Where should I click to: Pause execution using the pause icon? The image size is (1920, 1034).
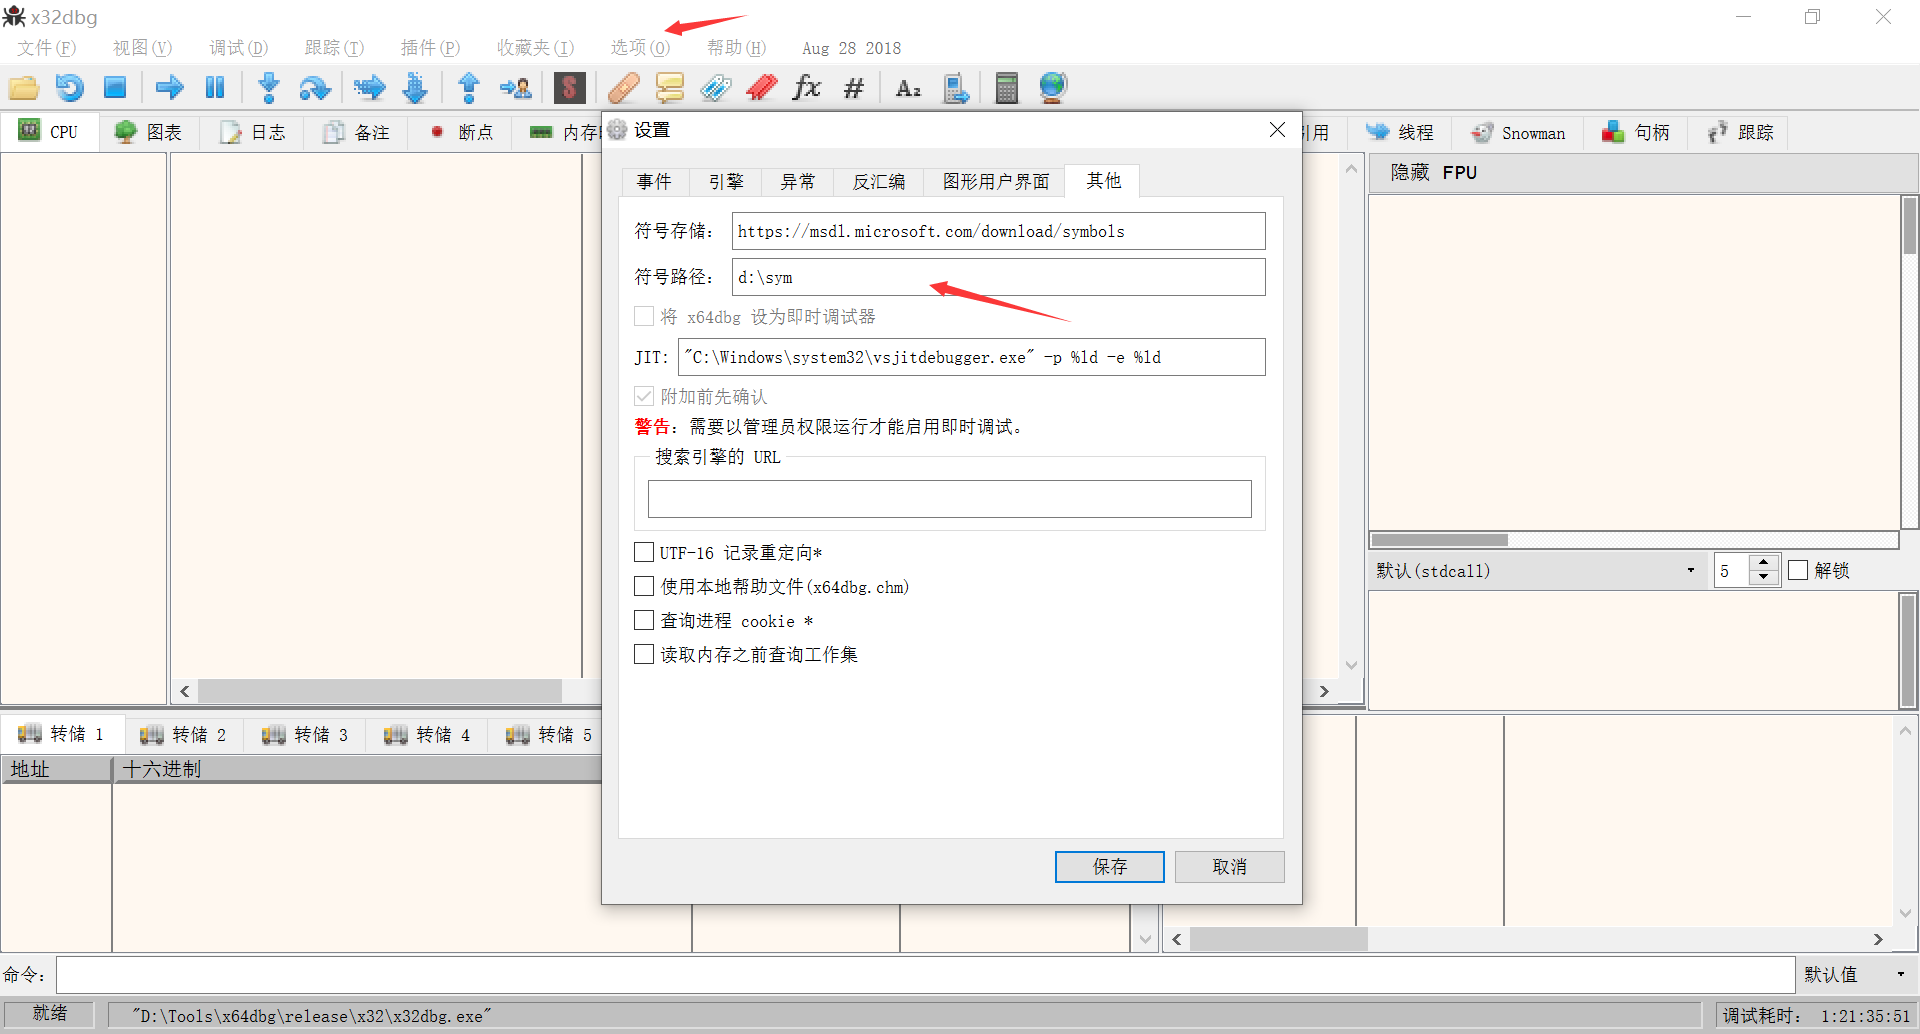pos(215,88)
